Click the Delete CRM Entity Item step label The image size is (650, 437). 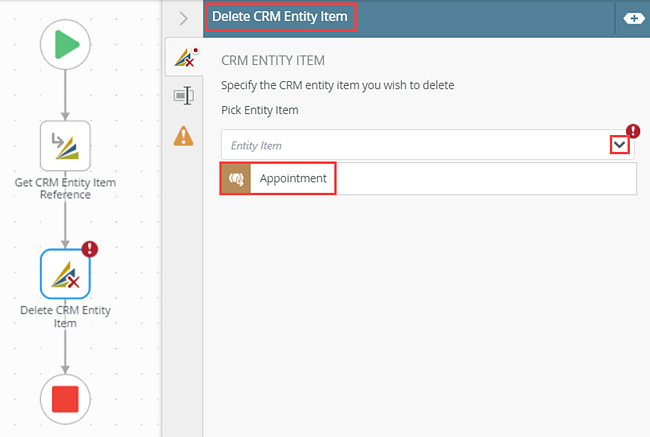pos(65,316)
